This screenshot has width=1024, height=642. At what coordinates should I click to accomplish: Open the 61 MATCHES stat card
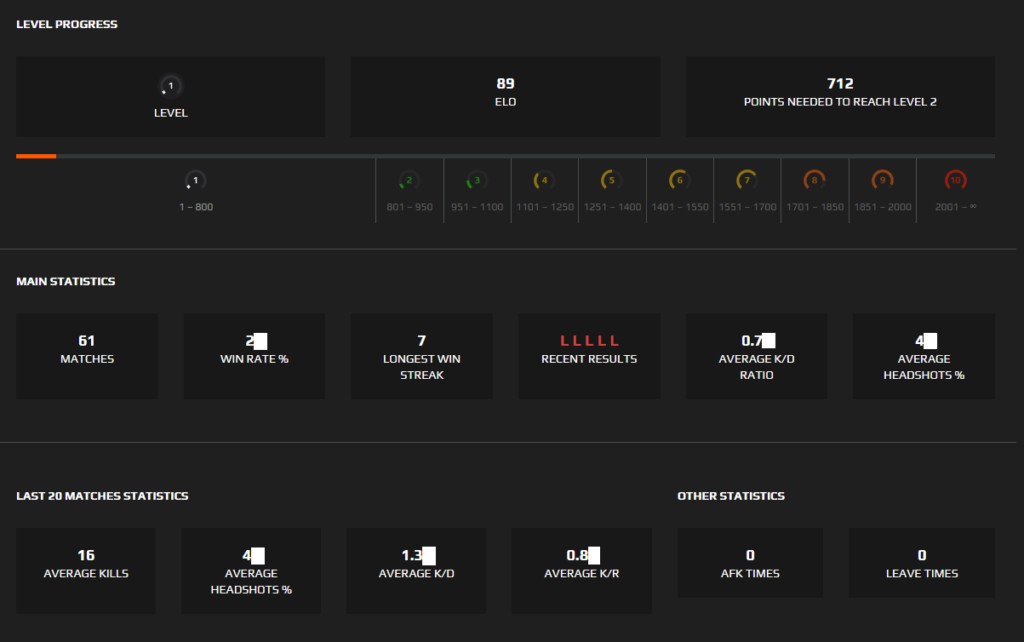pyautogui.click(x=86, y=355)
